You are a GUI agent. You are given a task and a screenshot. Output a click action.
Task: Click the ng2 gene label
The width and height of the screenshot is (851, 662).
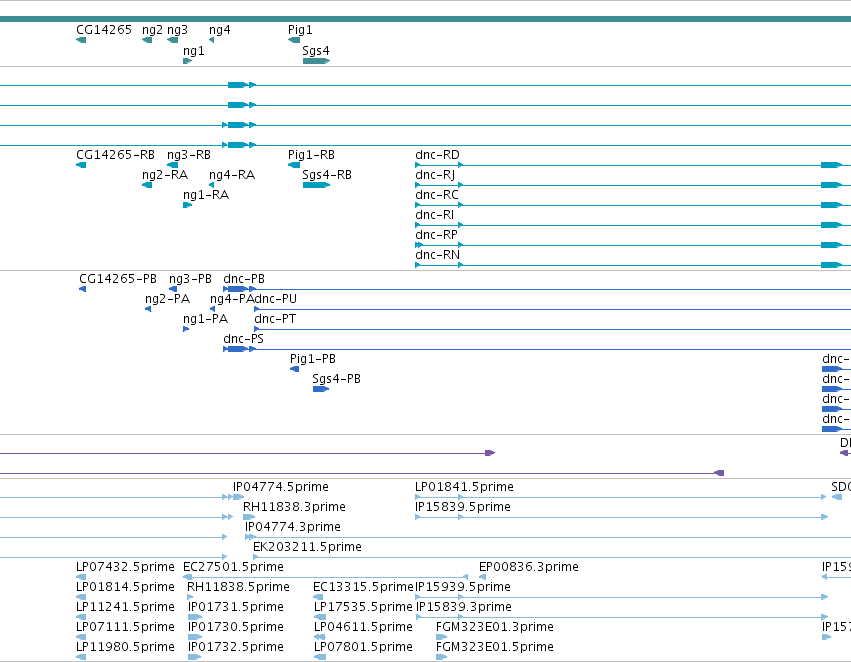152,30
